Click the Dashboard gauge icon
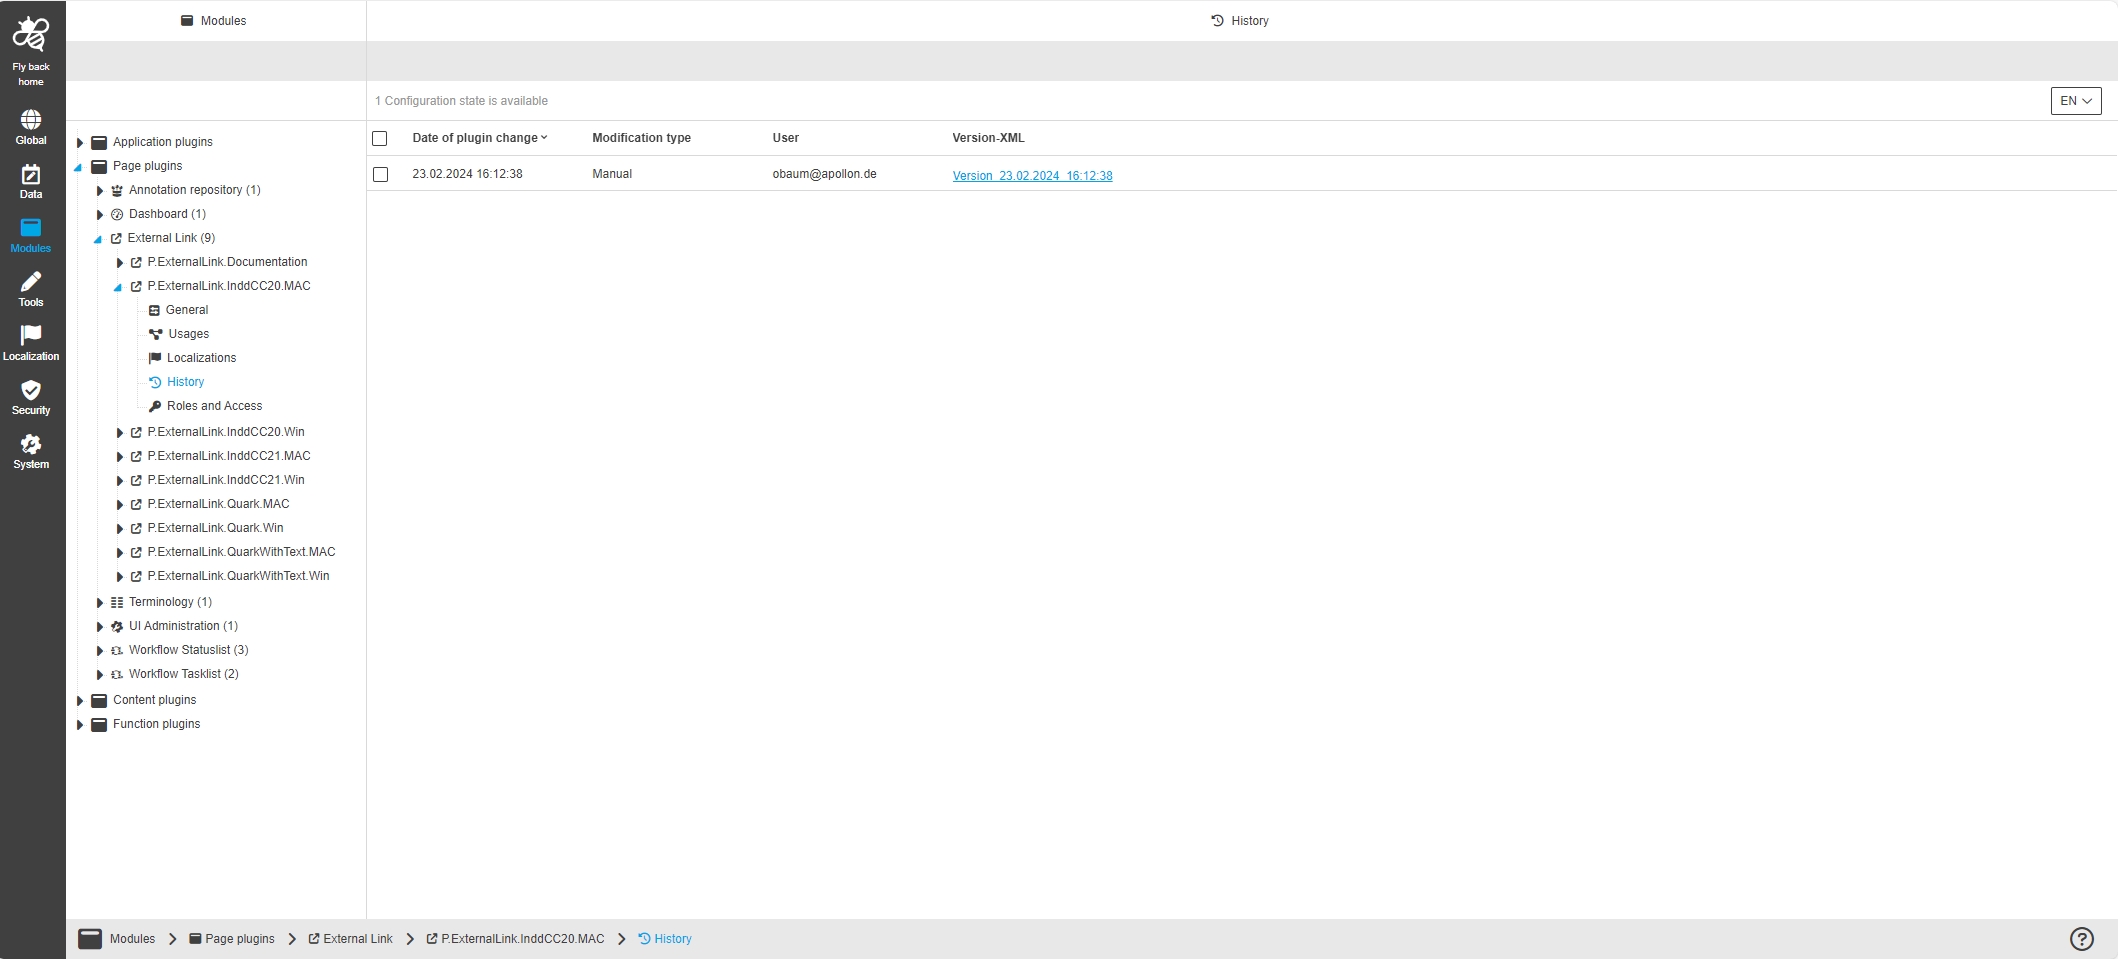 pyautogui.click(x=117, y=214)
